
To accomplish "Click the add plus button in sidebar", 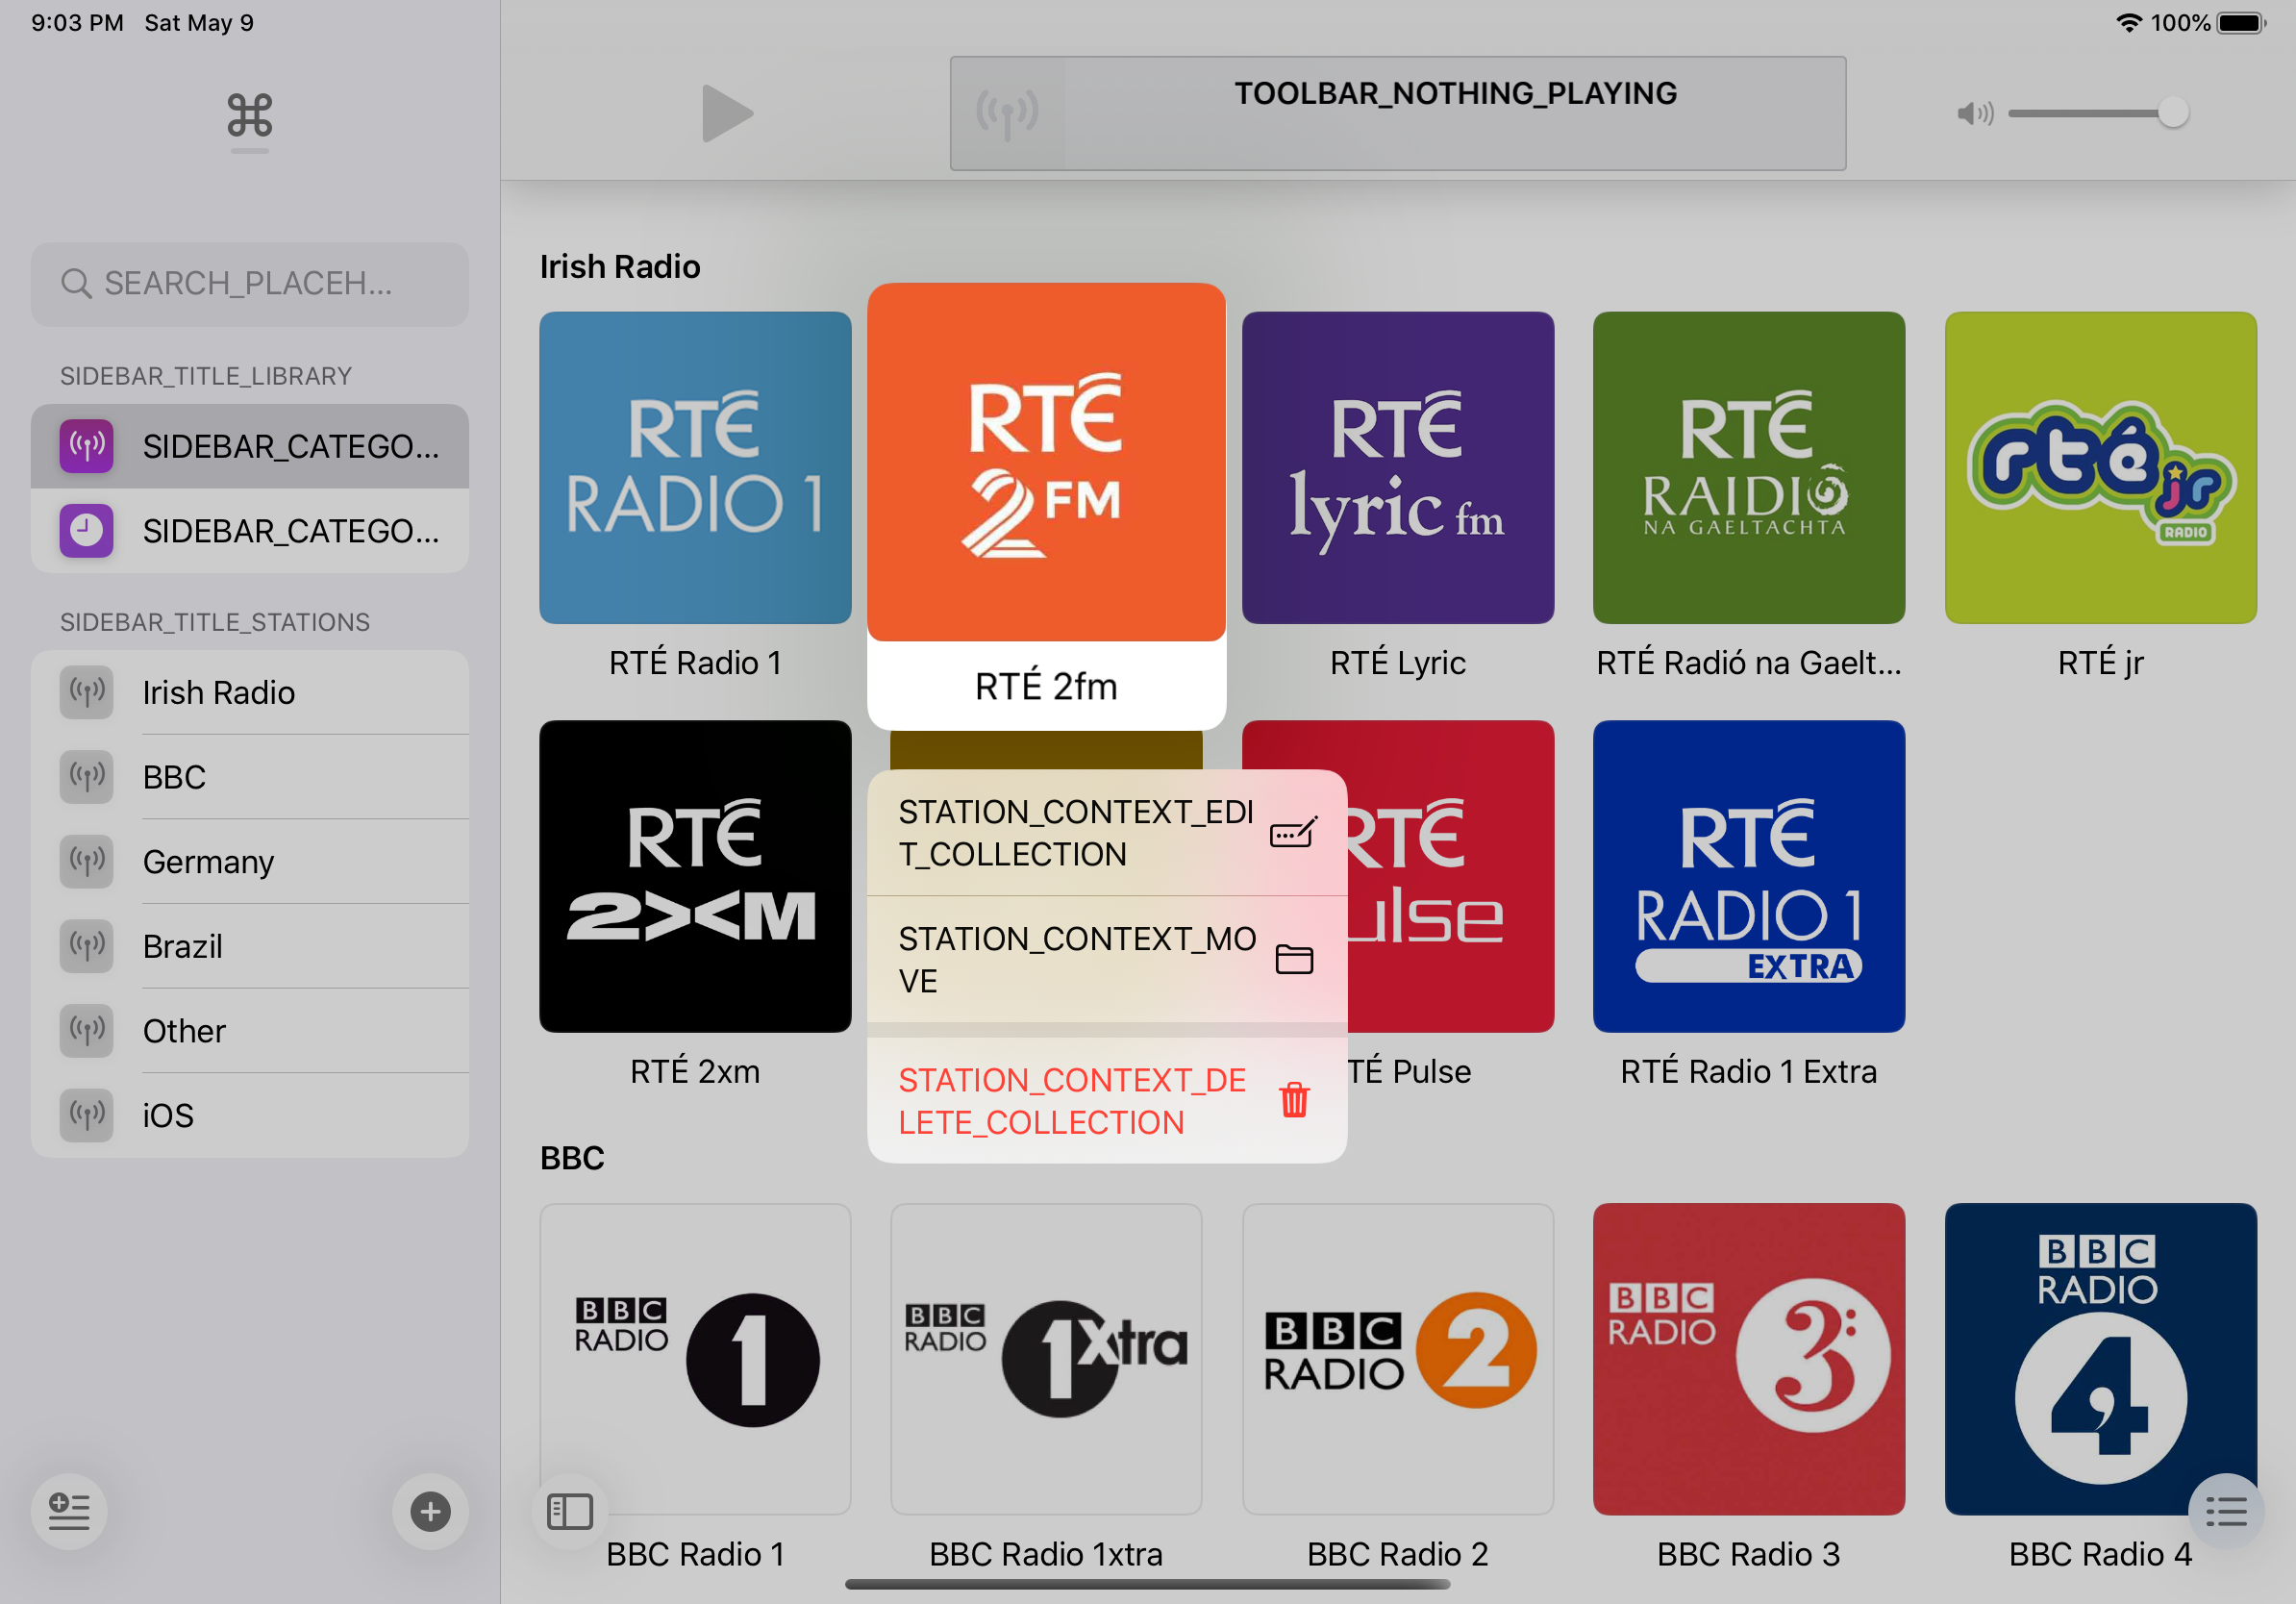I will (430, 1511).
